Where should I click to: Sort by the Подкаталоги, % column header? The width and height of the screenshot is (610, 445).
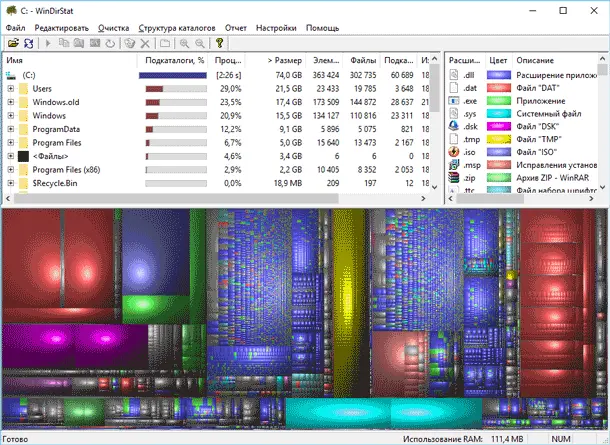[x=172, y=60]
